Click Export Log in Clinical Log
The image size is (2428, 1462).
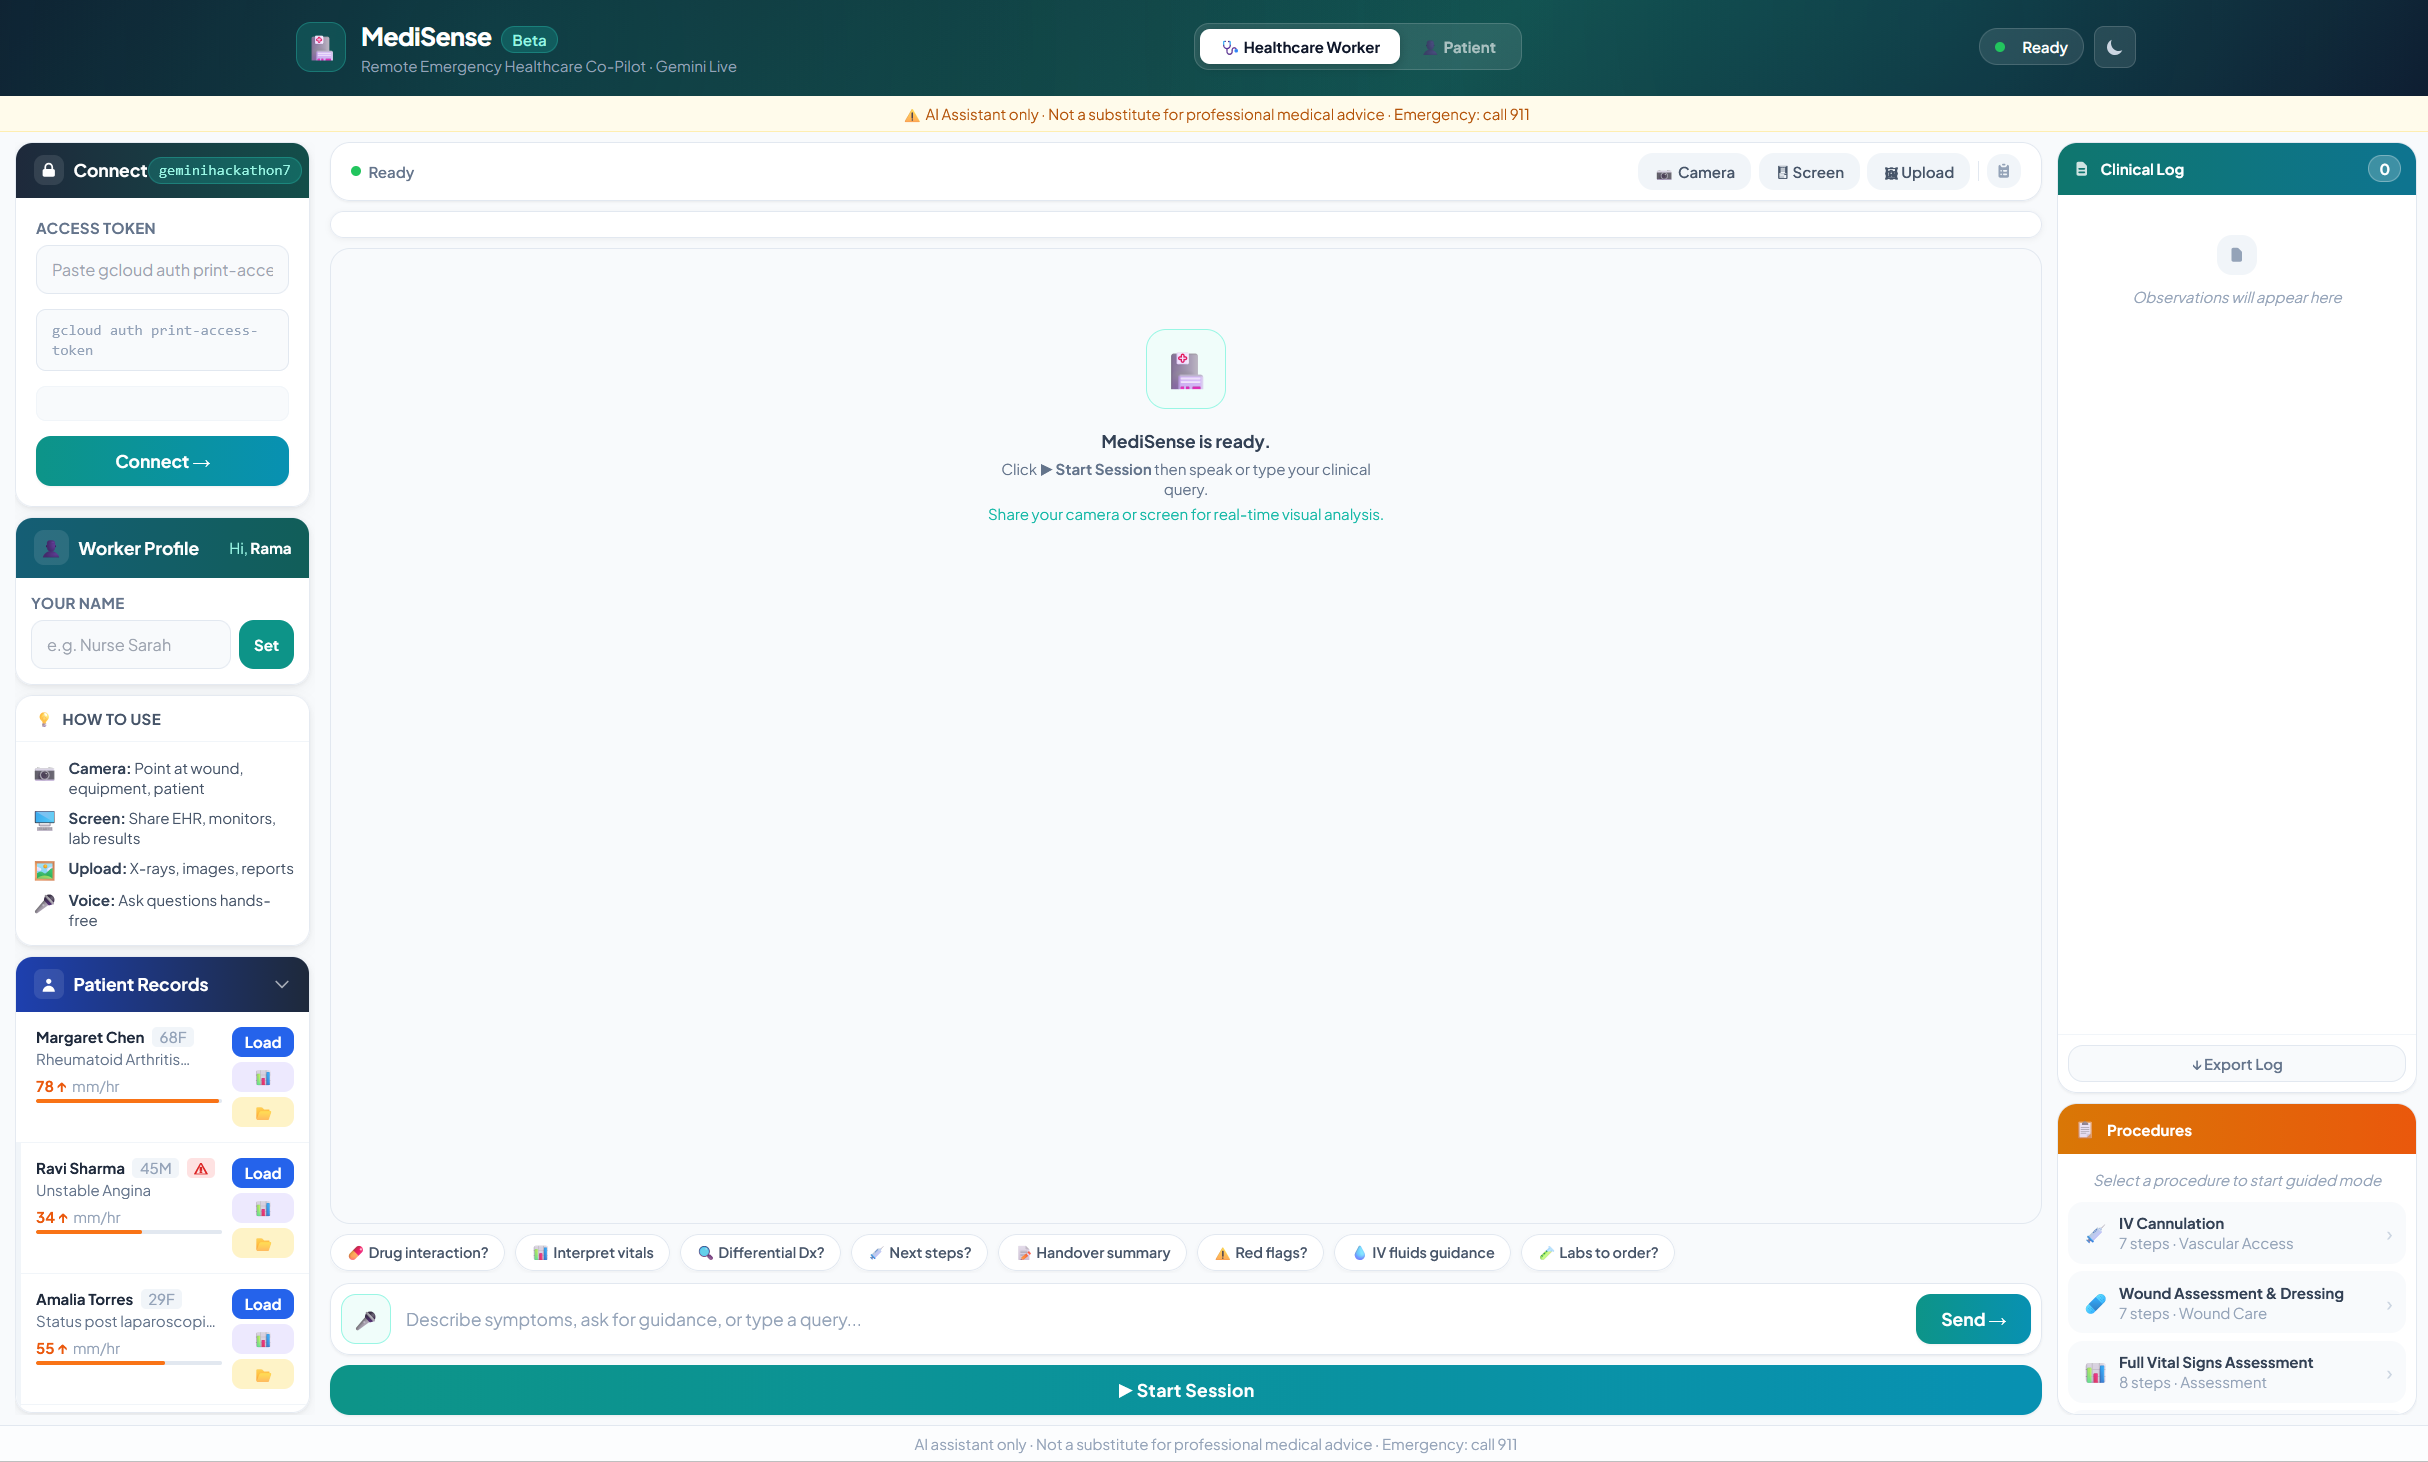tap(2236, 1064)
